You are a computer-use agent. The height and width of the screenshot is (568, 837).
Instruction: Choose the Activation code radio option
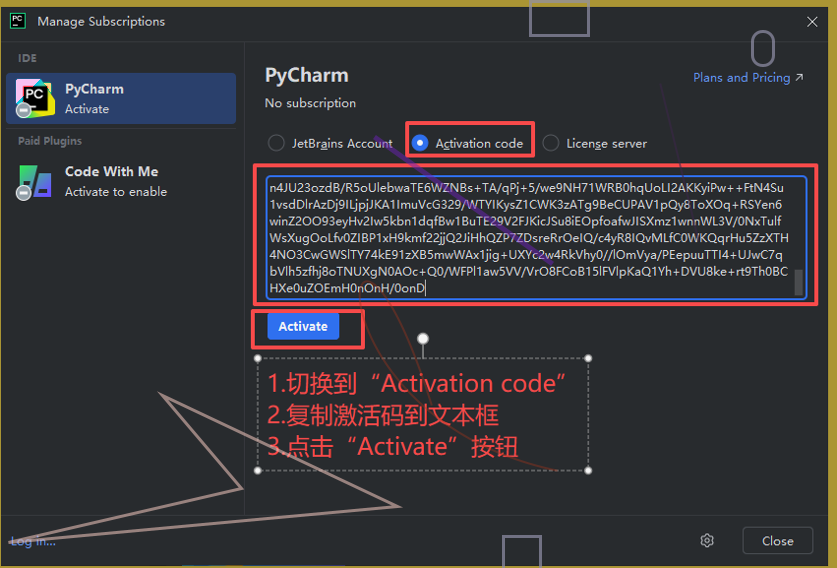pyautogui.click(x=468, y=143)
